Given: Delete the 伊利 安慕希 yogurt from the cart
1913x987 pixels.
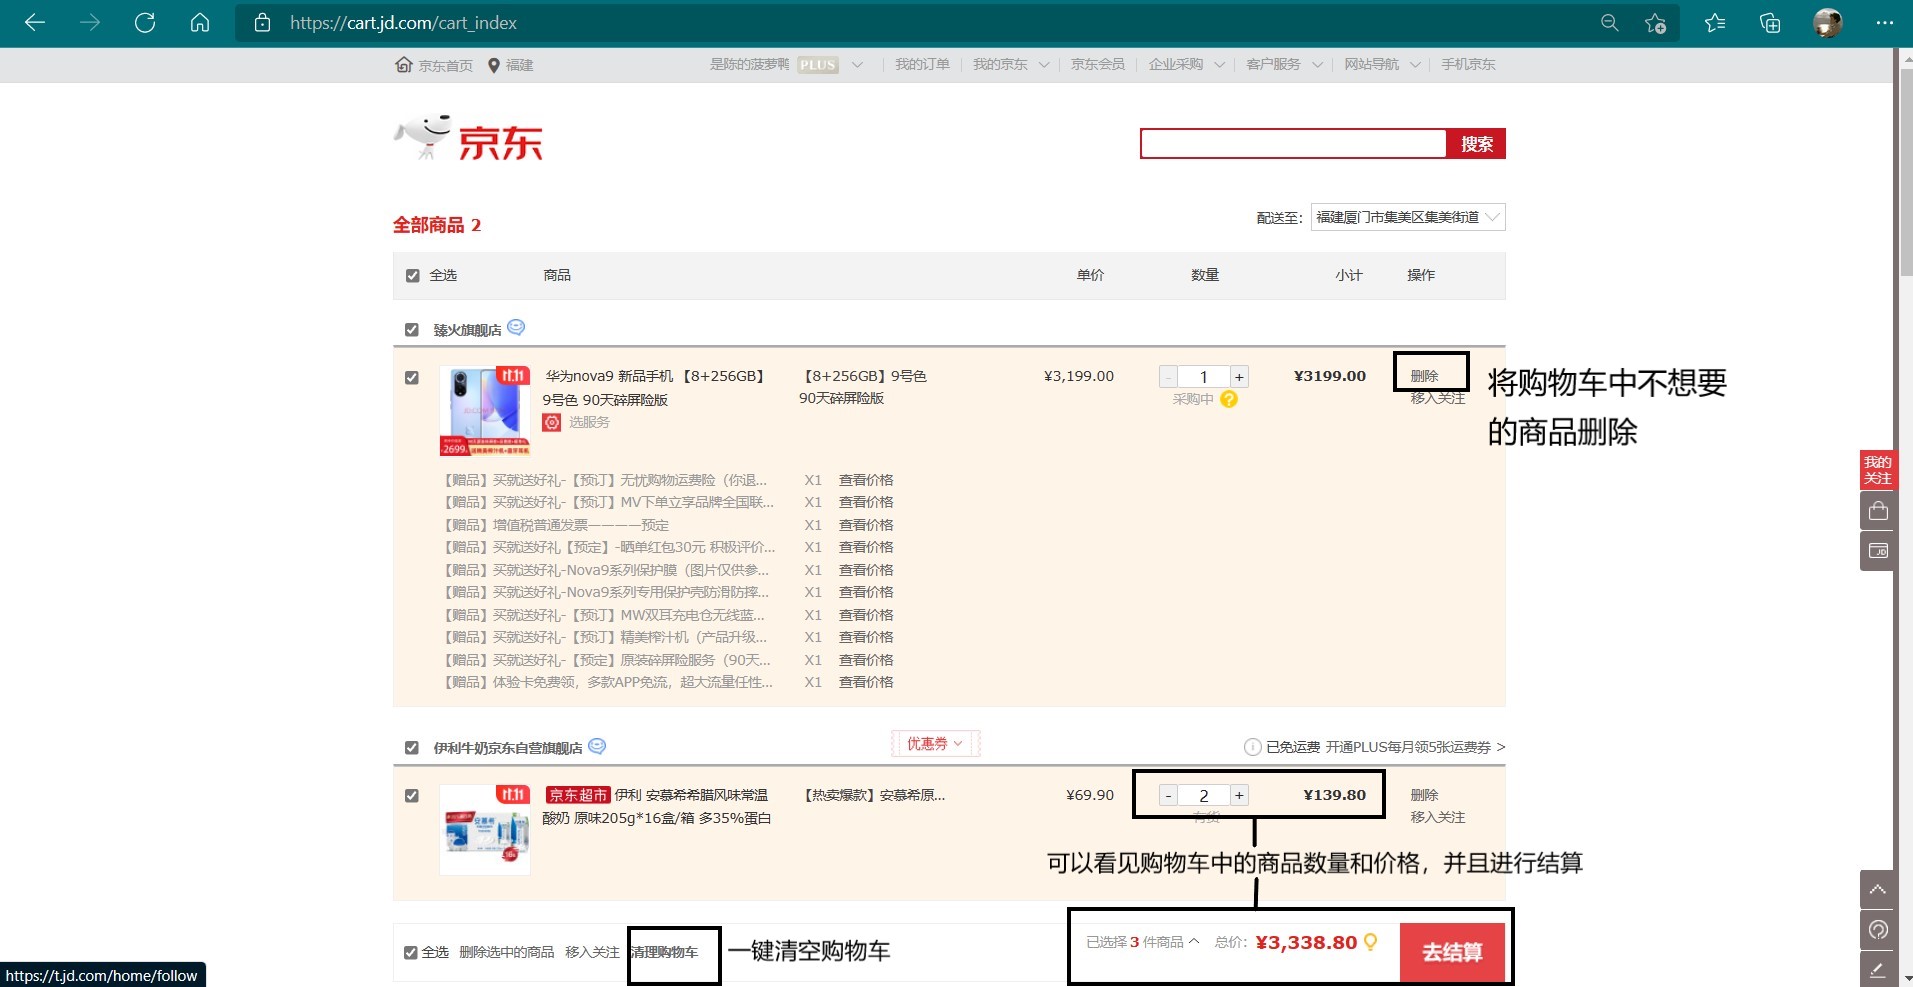Looking at the screenshot, I should click(x=1424, y=795).
